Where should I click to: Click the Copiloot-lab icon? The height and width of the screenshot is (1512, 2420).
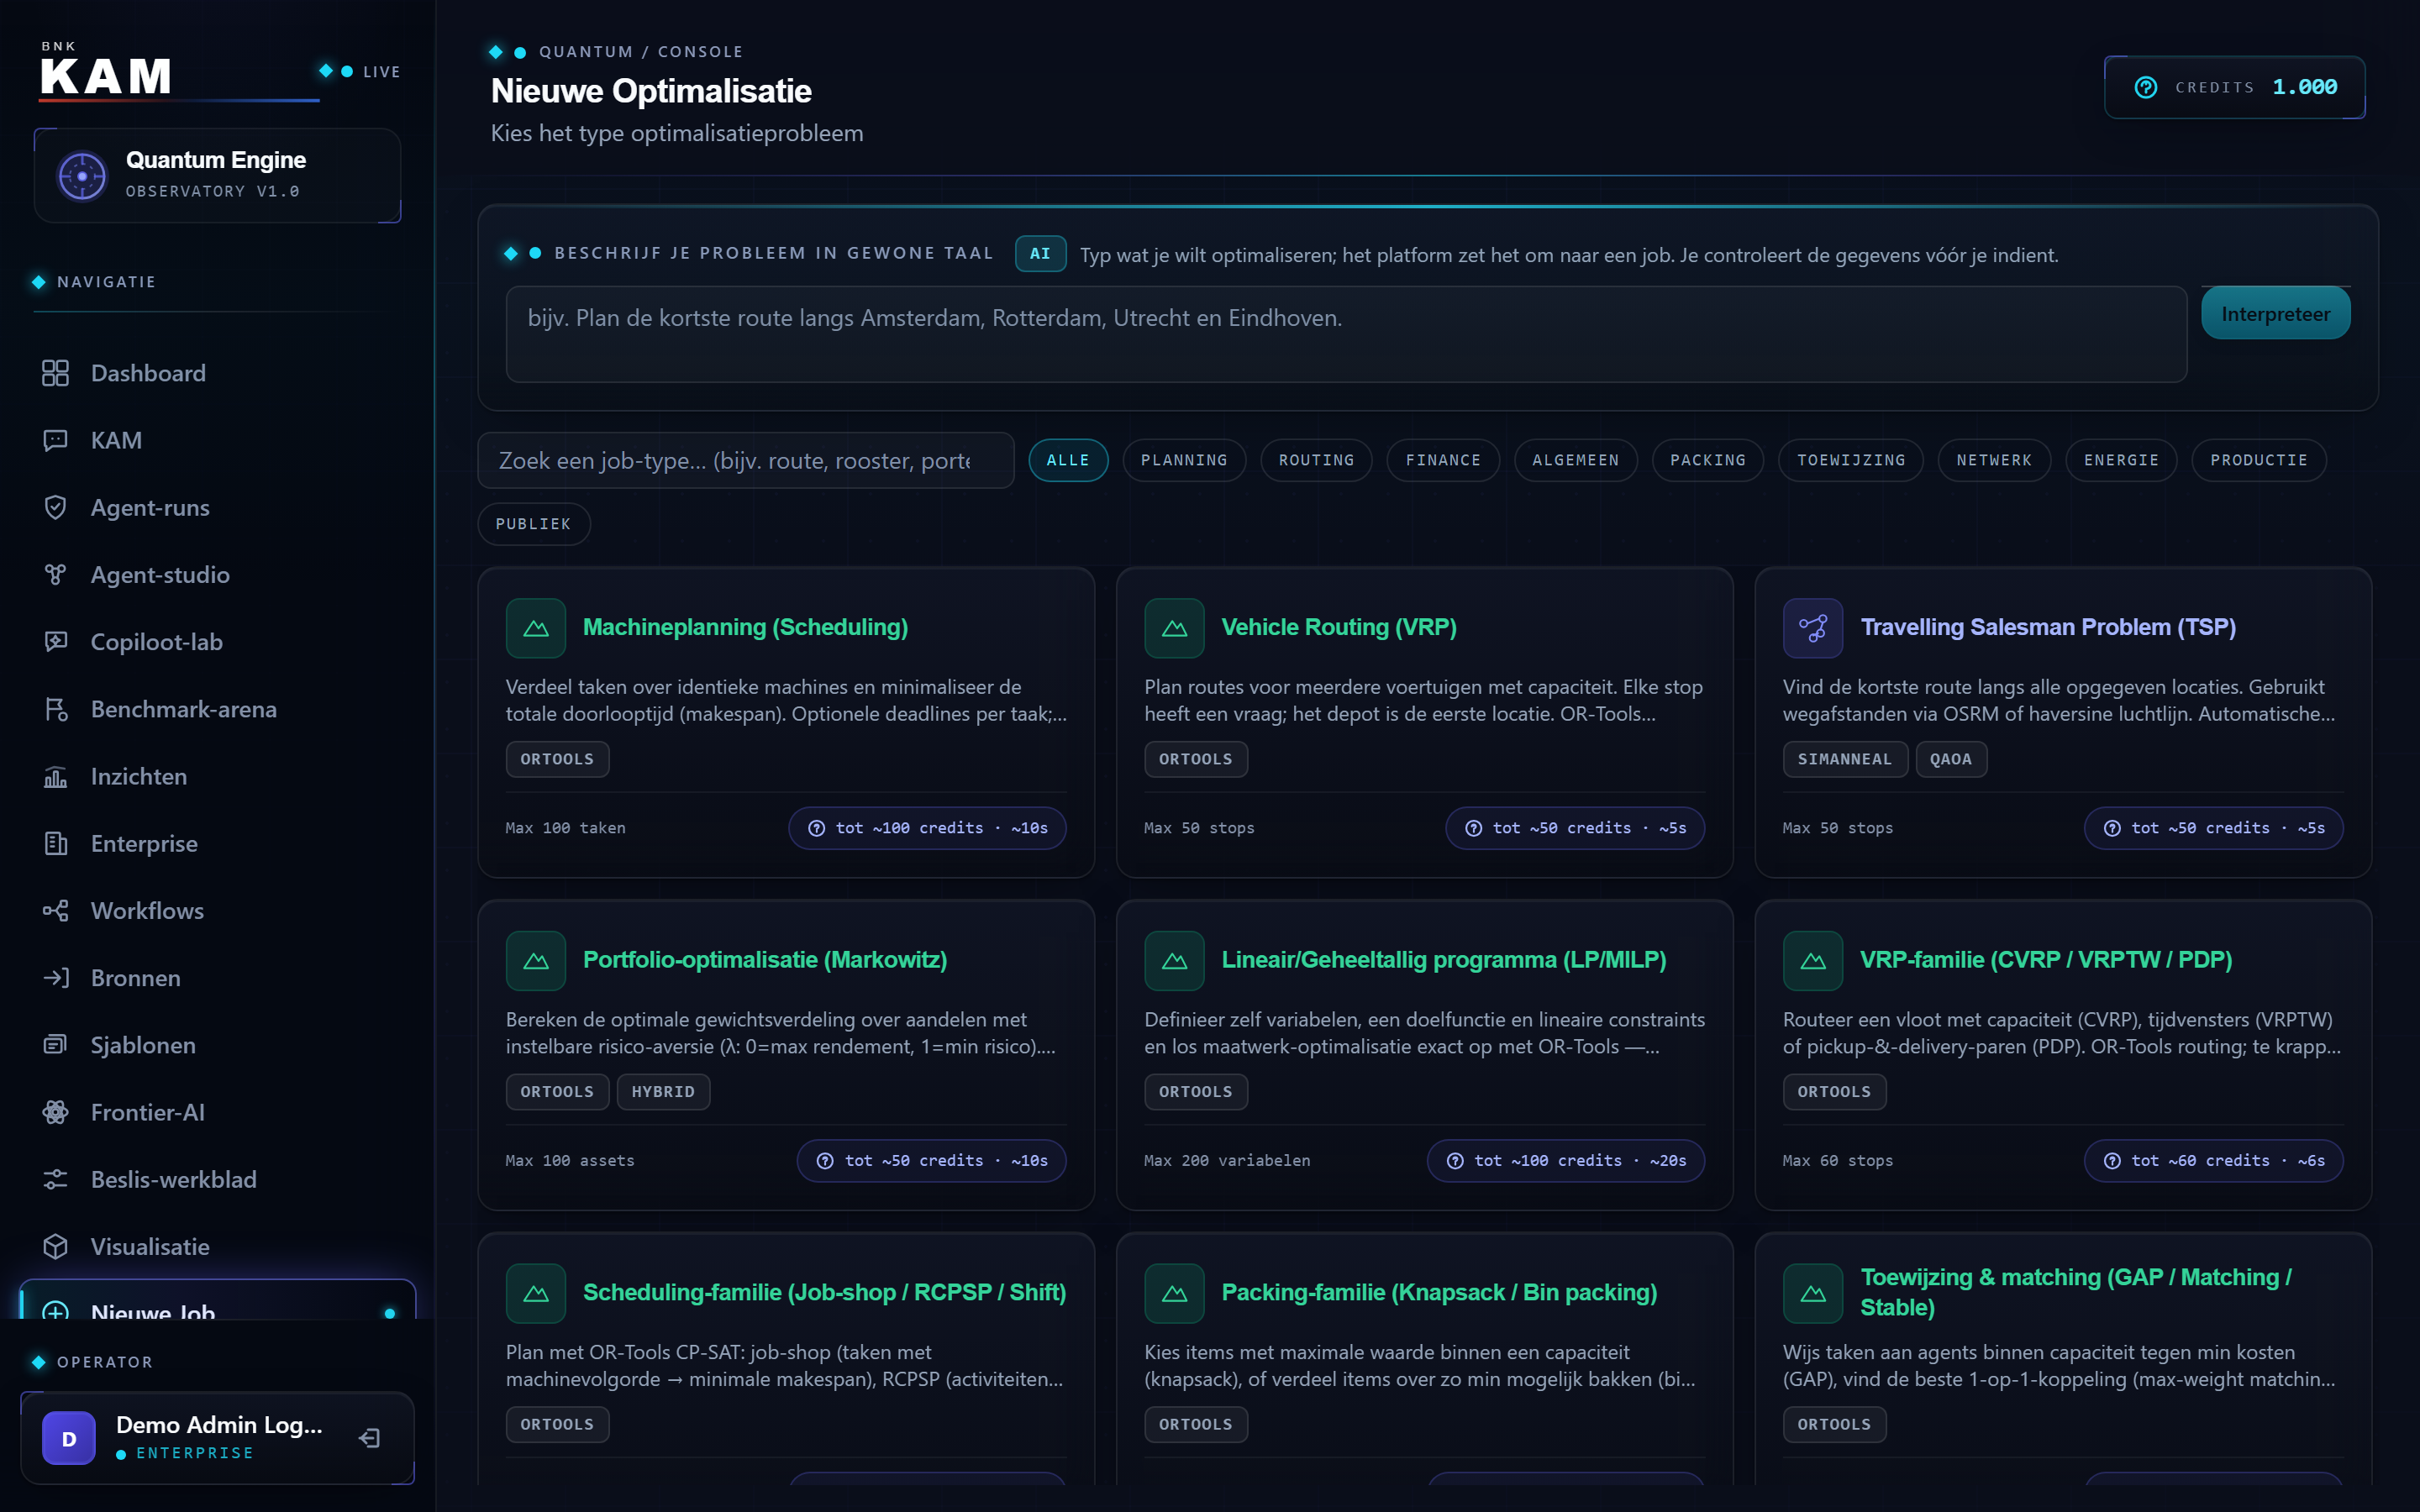tap(55, 641)
